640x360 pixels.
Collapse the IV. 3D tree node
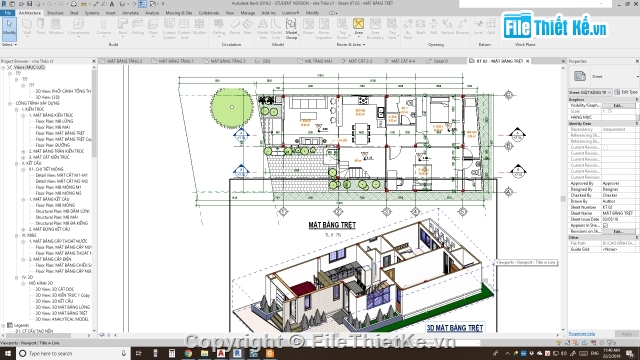click(16, 277)
